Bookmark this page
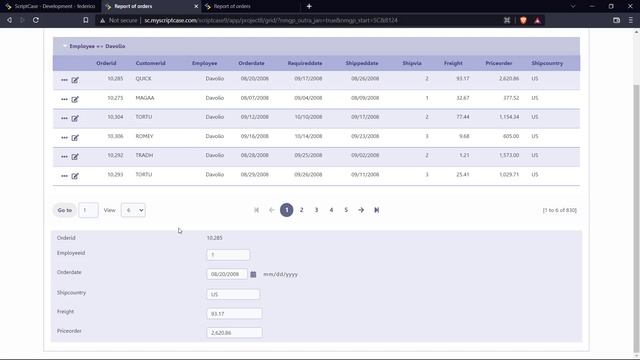 85,20
